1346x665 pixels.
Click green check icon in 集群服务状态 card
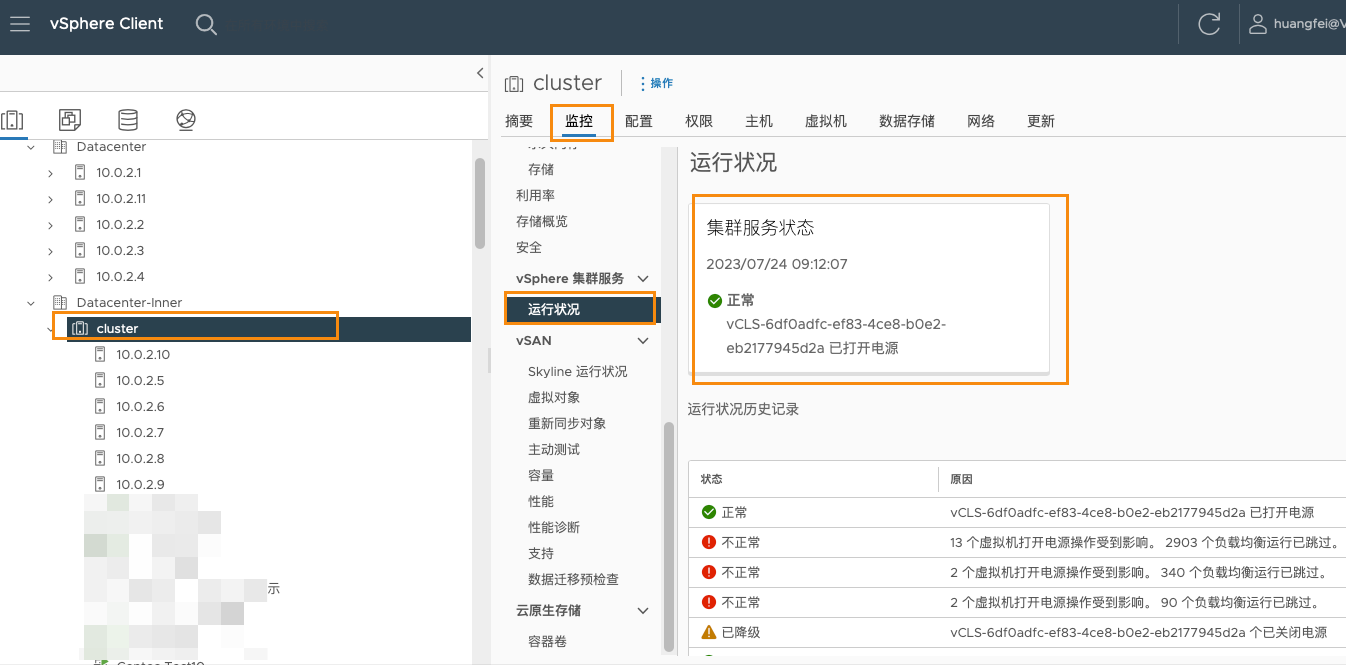[x=714, y=300]
